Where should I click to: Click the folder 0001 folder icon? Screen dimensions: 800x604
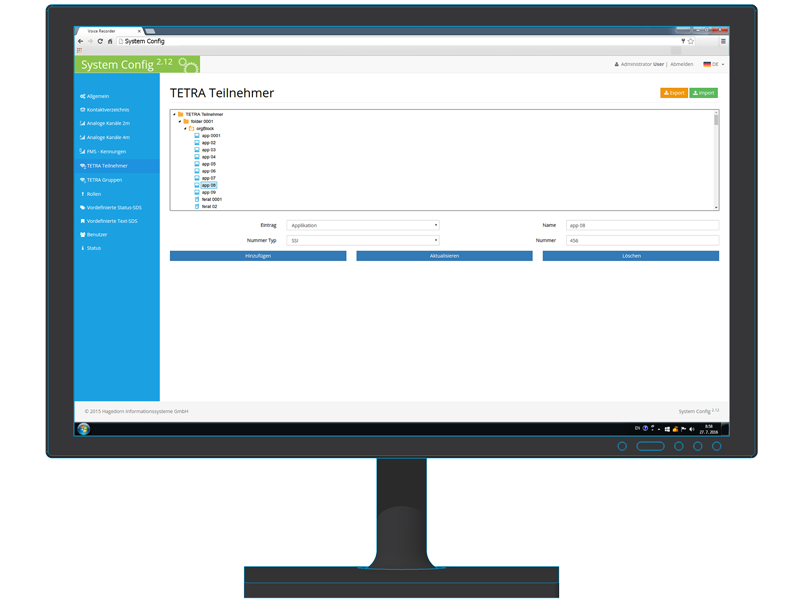coord(186,121)
